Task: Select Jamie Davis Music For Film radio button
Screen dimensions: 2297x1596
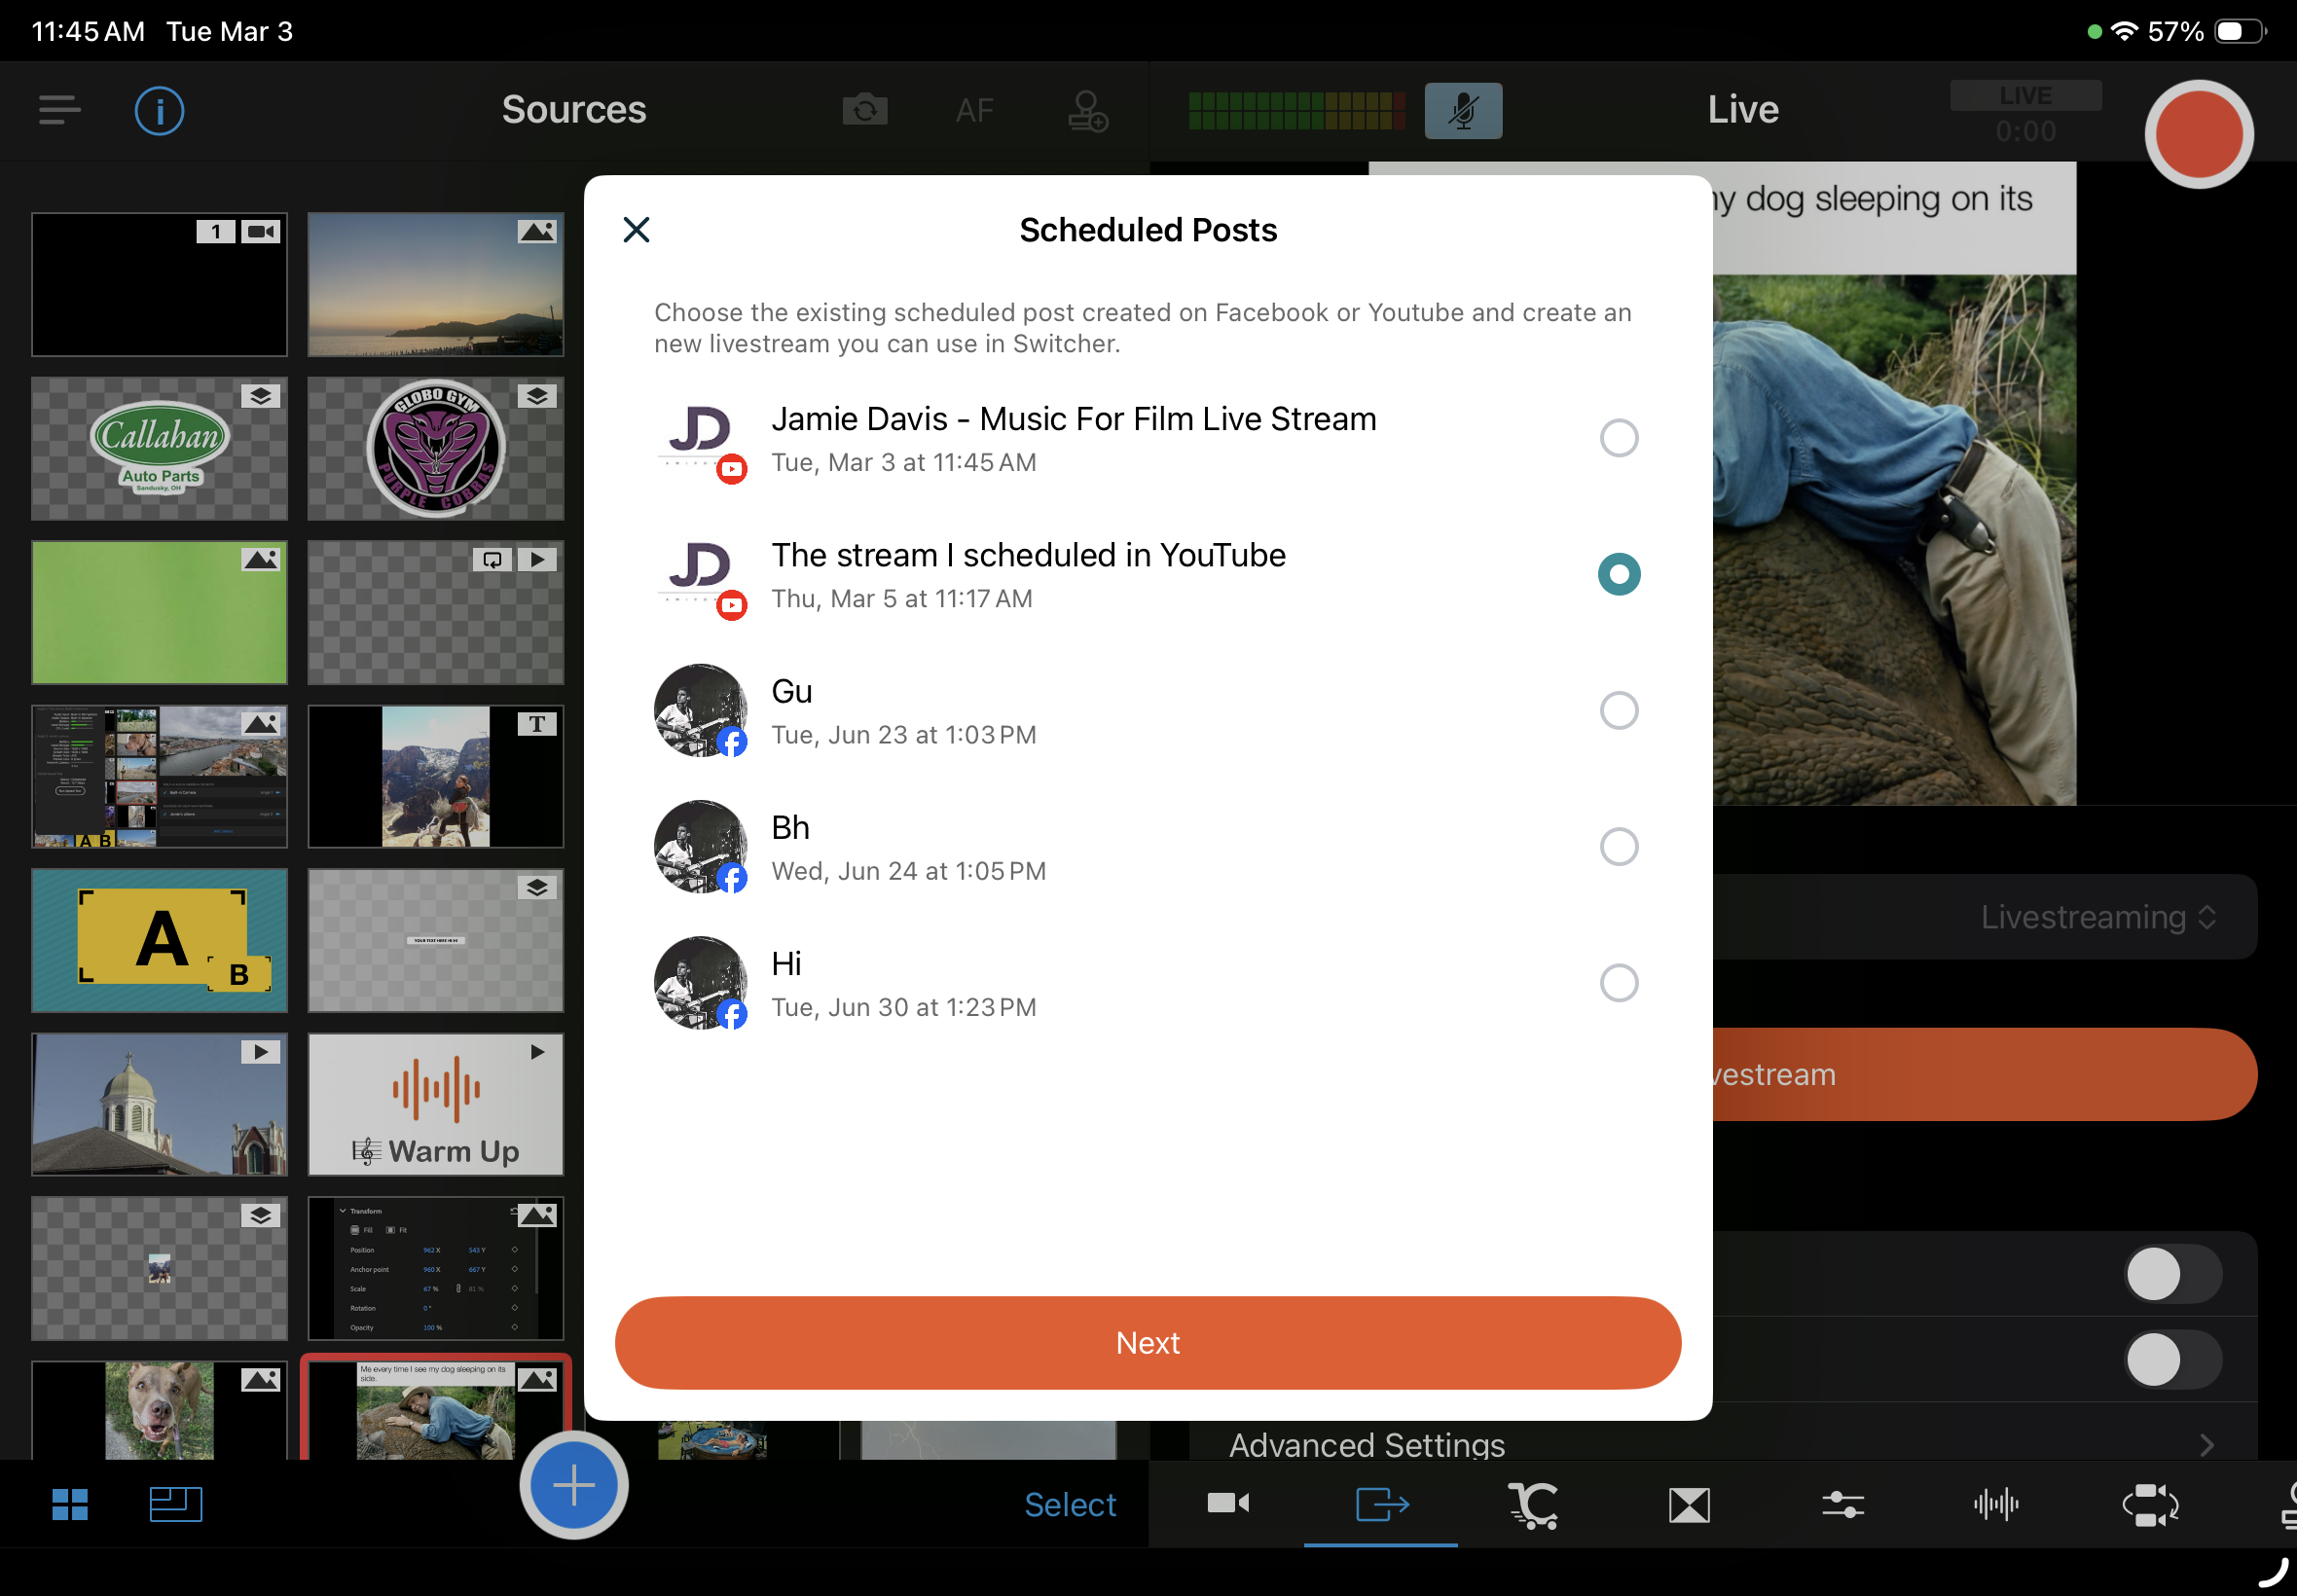Action: [x=1618, y=438]
